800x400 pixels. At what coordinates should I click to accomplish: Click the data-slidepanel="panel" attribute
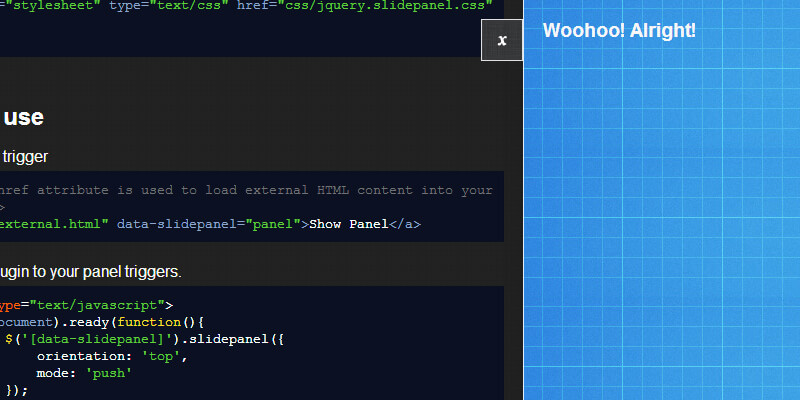click(208, 223)
